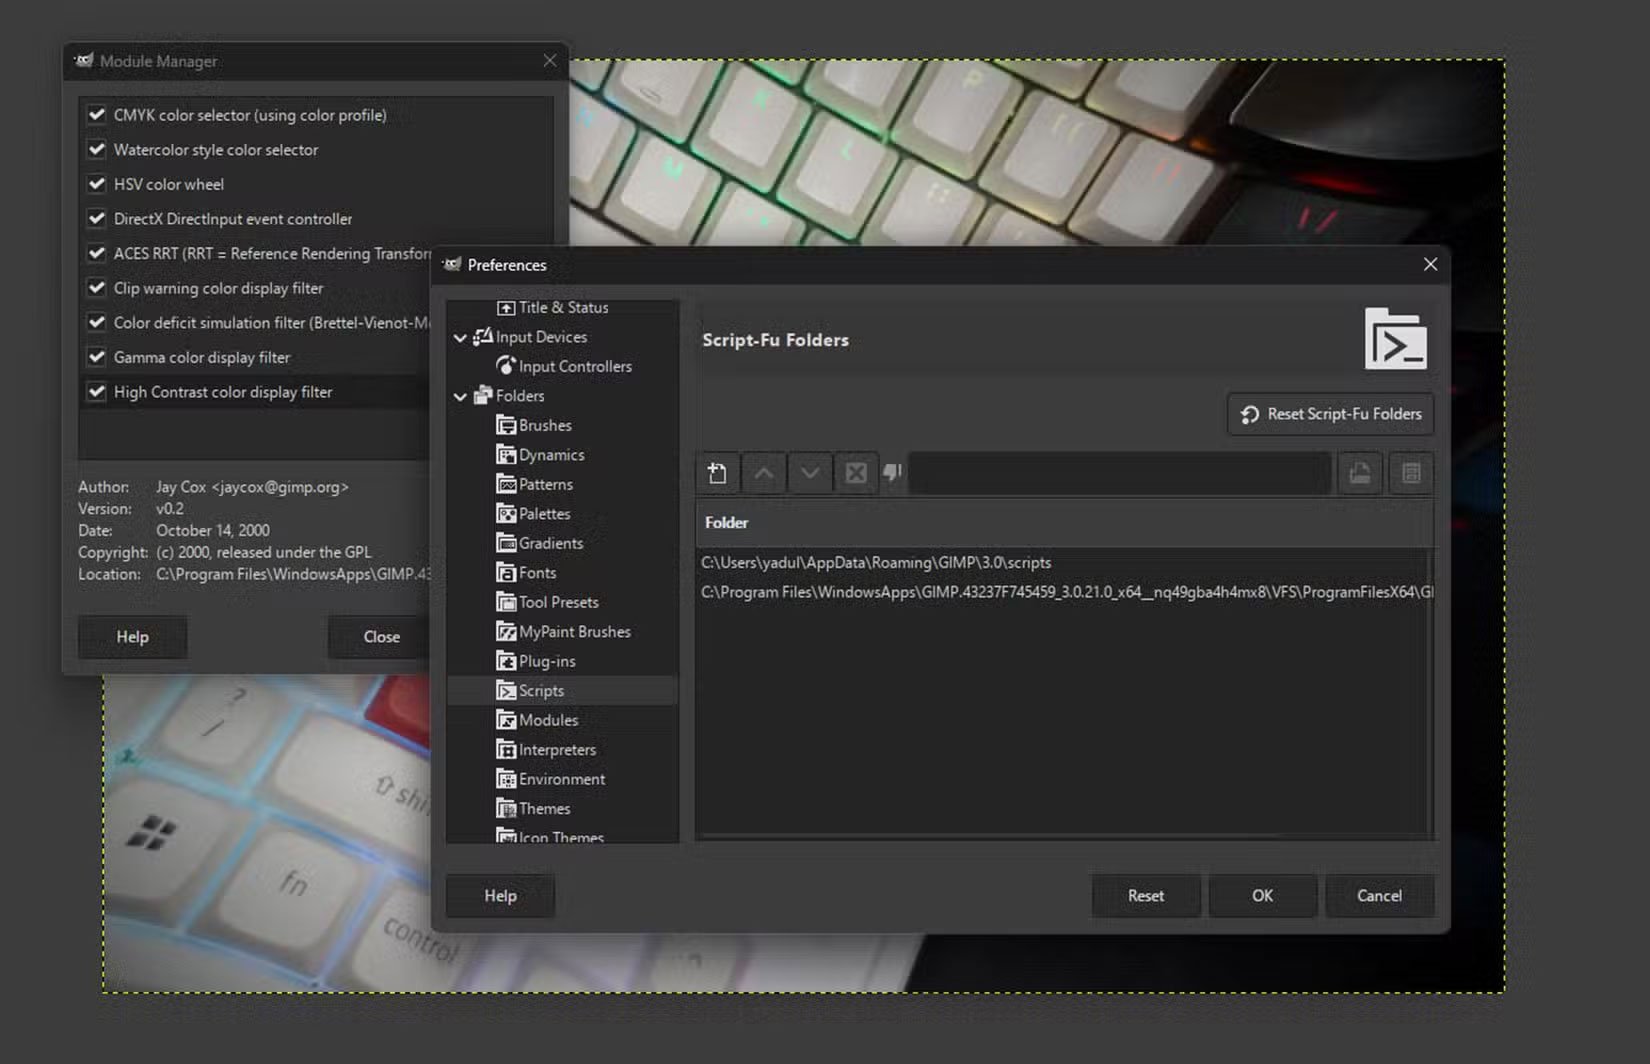Viewport: 1650px width, 1064px height.
Task: Disable the Gamma color display filter
Action: pyautogui.click(x=96, y=356)
